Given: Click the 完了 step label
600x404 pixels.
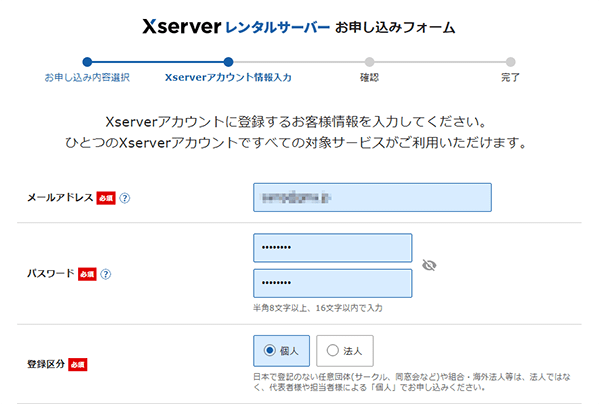Looking at the screenshot, I should [510, 77].
